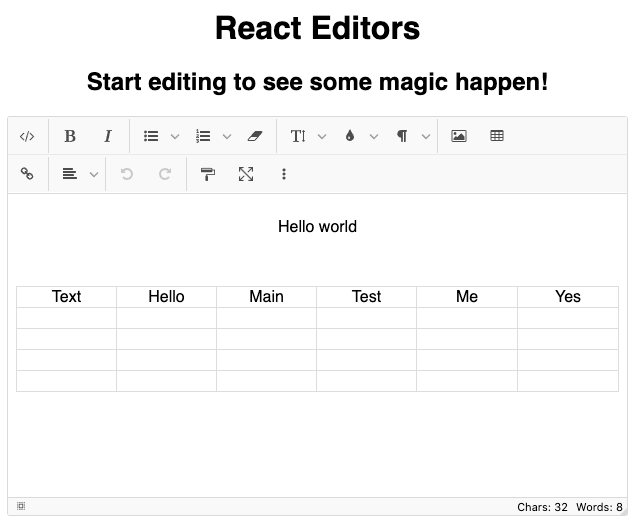635x532 pixels.
Task: Click the 'React Editors' heading
Action: 318,28
